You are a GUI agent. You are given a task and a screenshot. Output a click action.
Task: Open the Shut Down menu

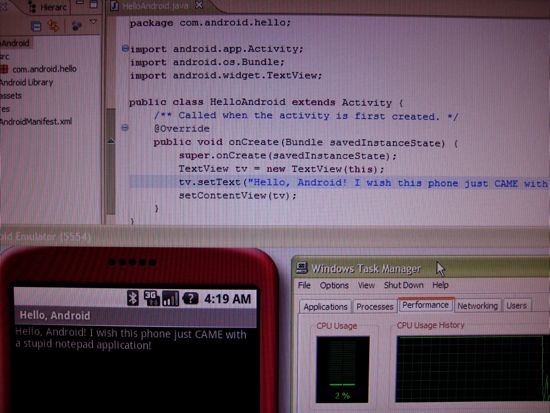click(x=404, y=285)
